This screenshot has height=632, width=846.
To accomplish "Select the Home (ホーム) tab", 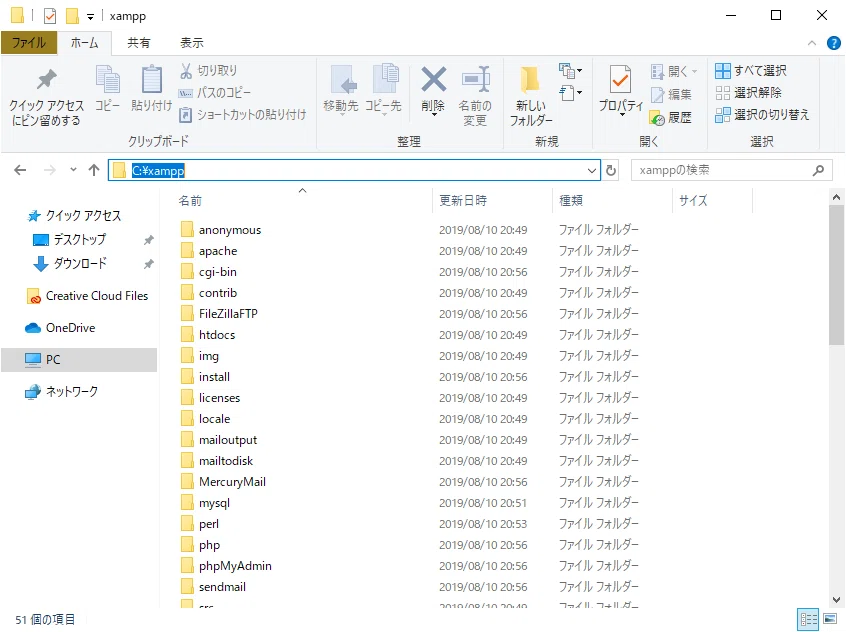I will [x=85, y=43].
